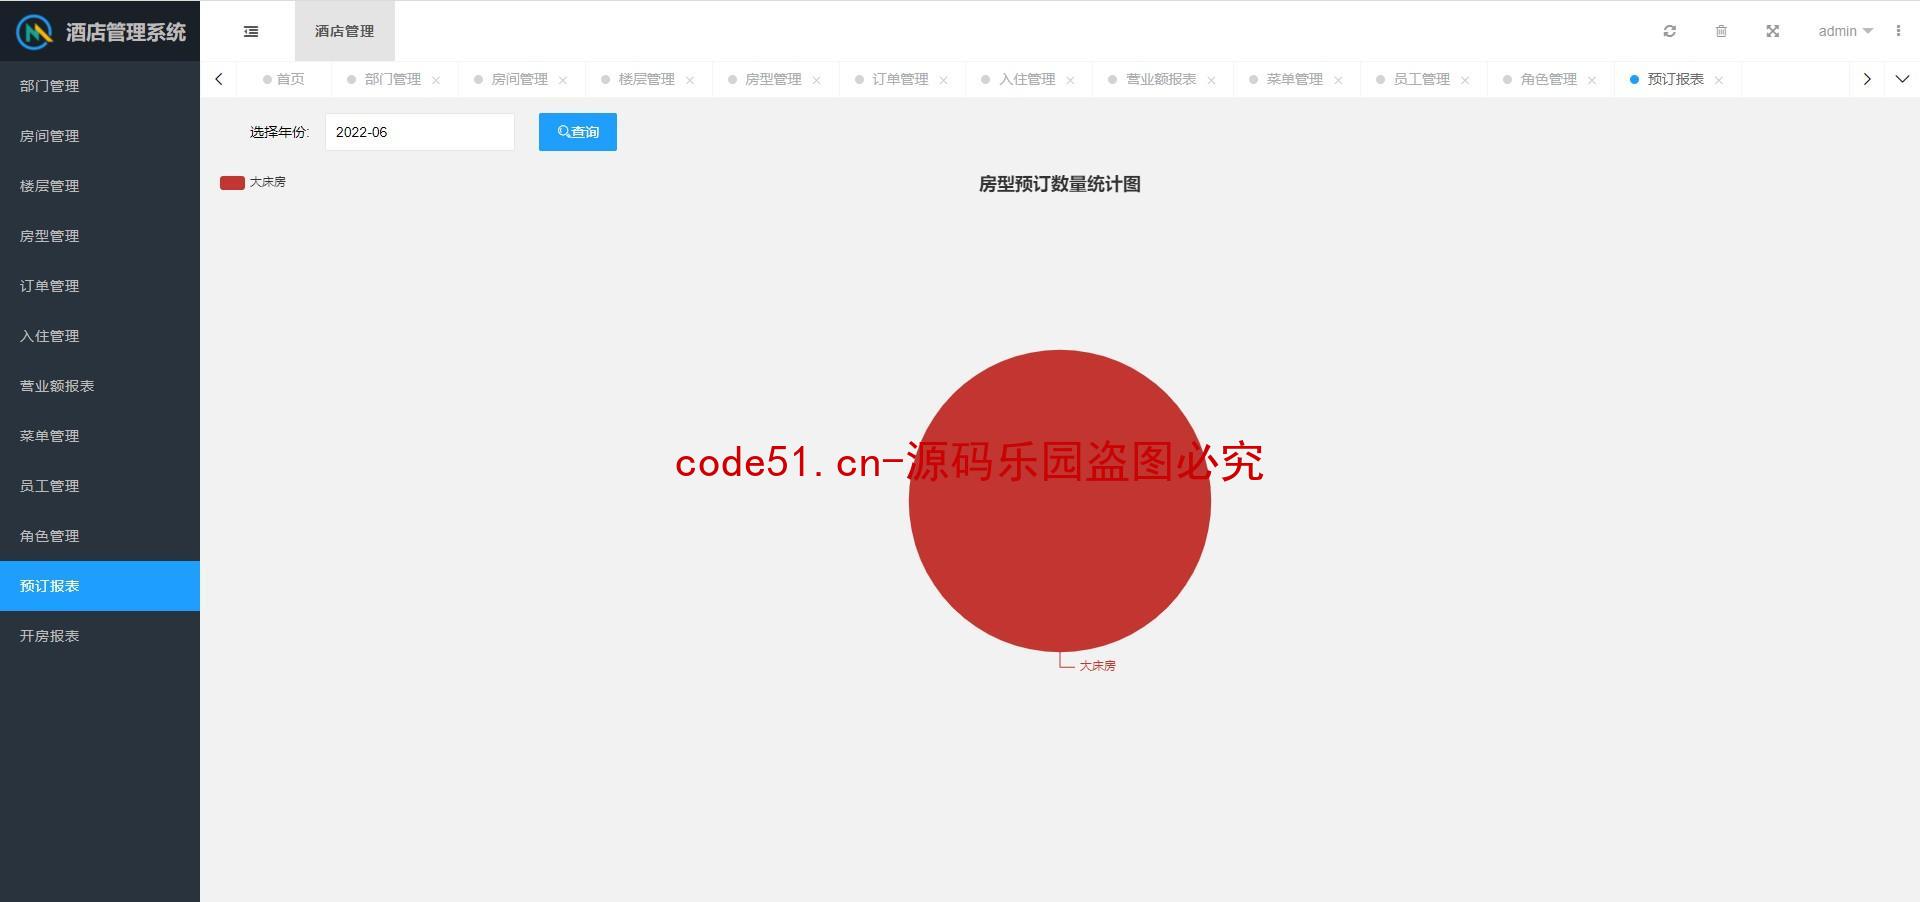This screenshot has width=1920, height=902.
Task: Switch to the 菜单管理 tab
Action: click(x=1294, y=79)
